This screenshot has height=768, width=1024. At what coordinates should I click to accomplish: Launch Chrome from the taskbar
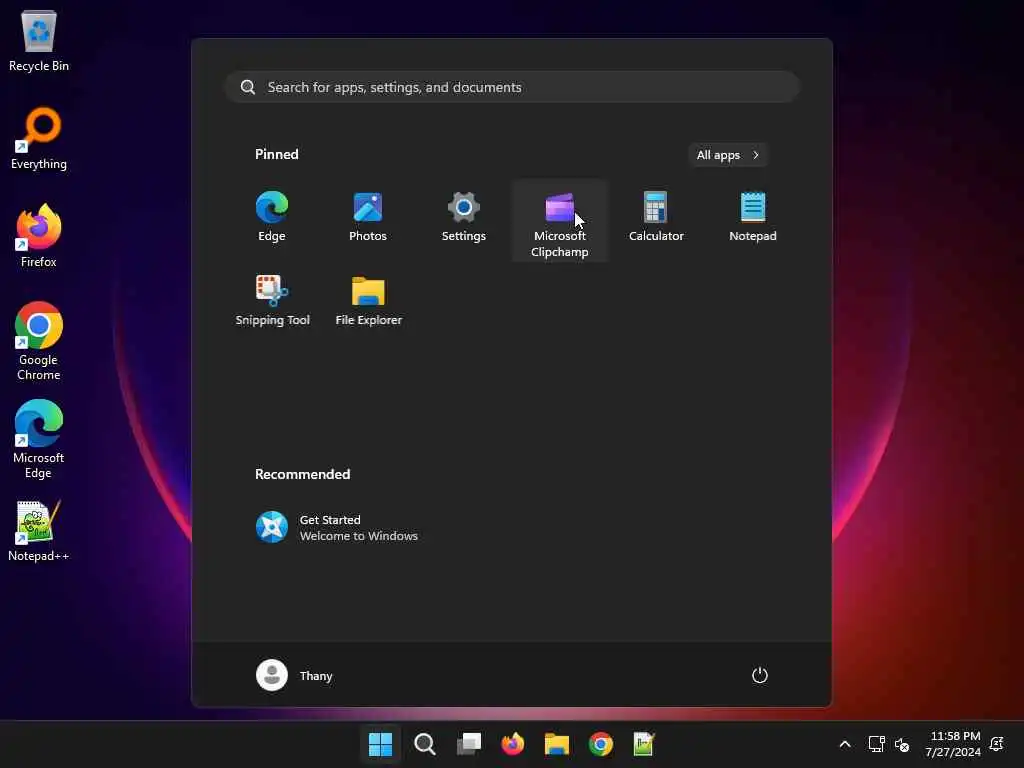click(x=601, y=744)
